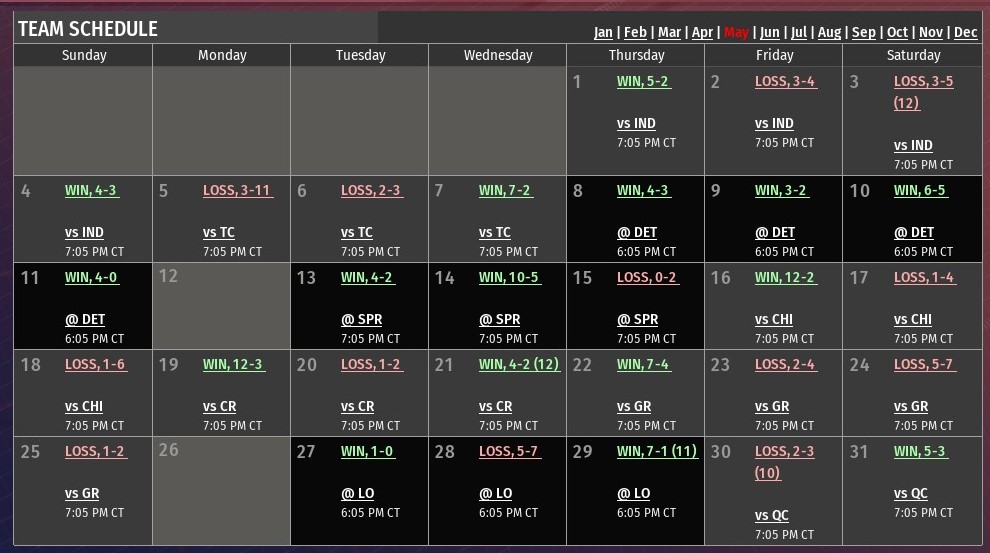Open the WIN, 5-2 result on May 1
990x553 pixels.
coord(642,82)
